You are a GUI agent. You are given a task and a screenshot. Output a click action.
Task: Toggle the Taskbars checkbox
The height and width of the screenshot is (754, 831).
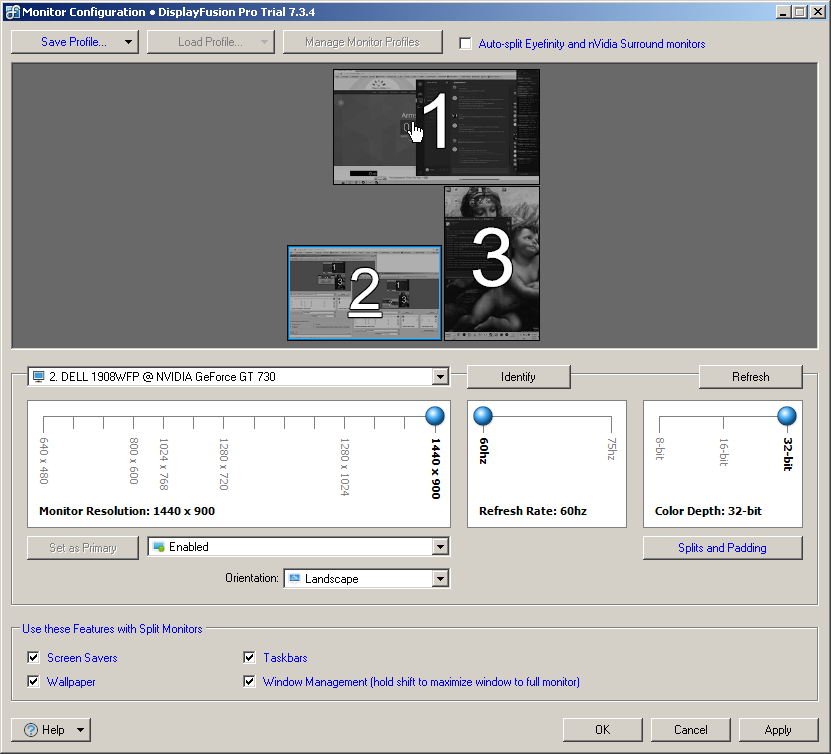(249, 658)
